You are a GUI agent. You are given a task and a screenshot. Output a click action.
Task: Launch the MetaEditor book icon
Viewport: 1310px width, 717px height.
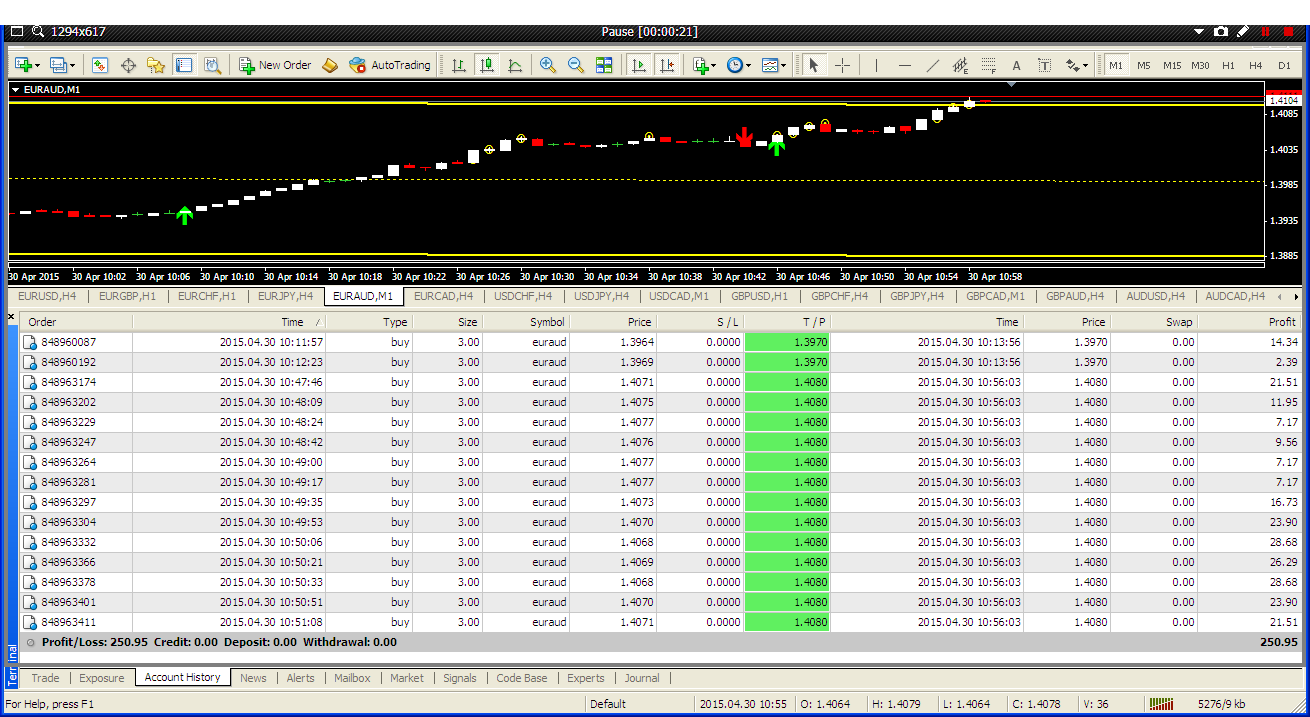(329, 65)
